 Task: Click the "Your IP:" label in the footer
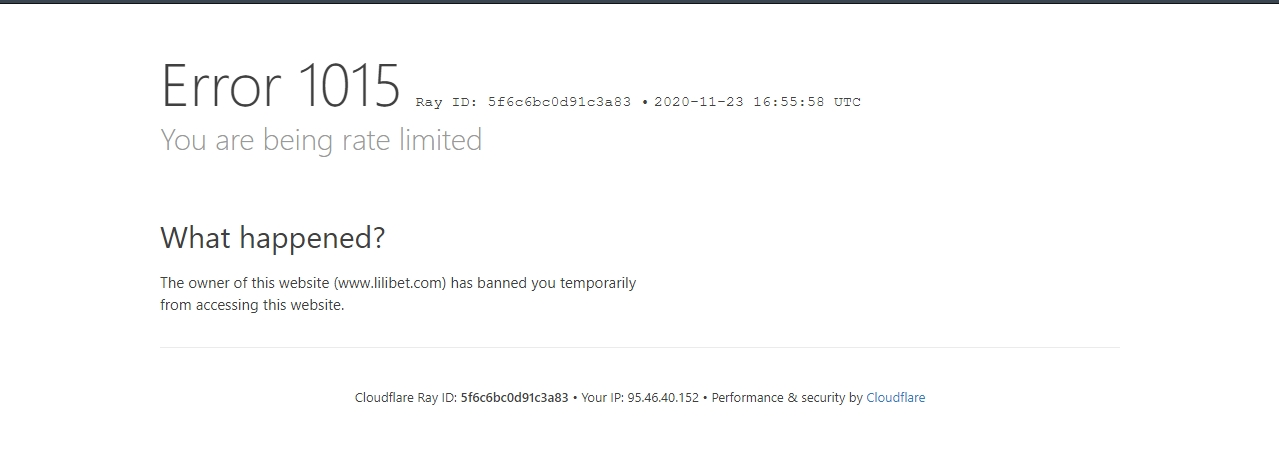[603, 398]
